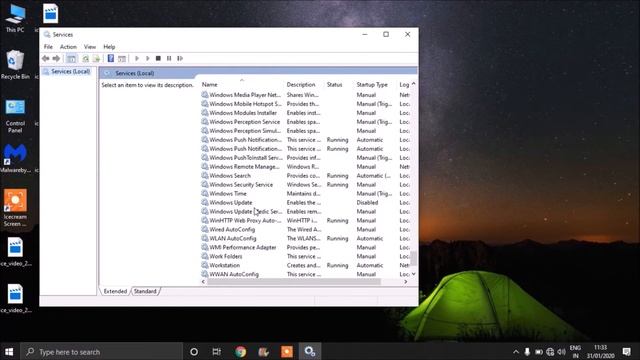Screen dimensions: 640x360
Task: Click the Stop Service square icon
Action: (158, 58)
